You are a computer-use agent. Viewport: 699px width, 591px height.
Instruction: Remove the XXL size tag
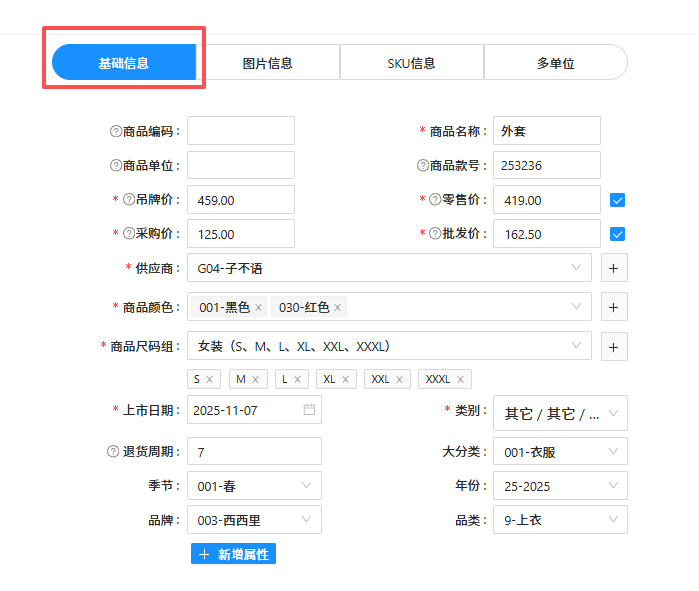[x=399, y=379]
